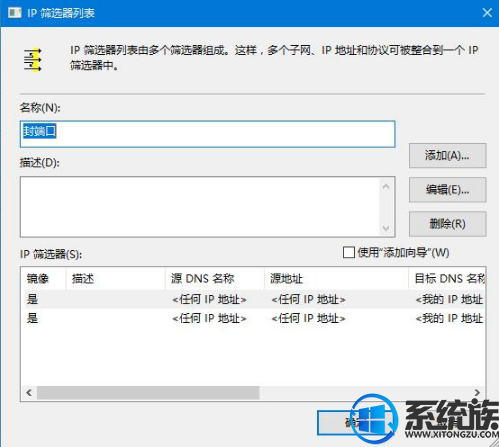Click the 添加(A)... button
499x447 pixels.
(447, 156)
